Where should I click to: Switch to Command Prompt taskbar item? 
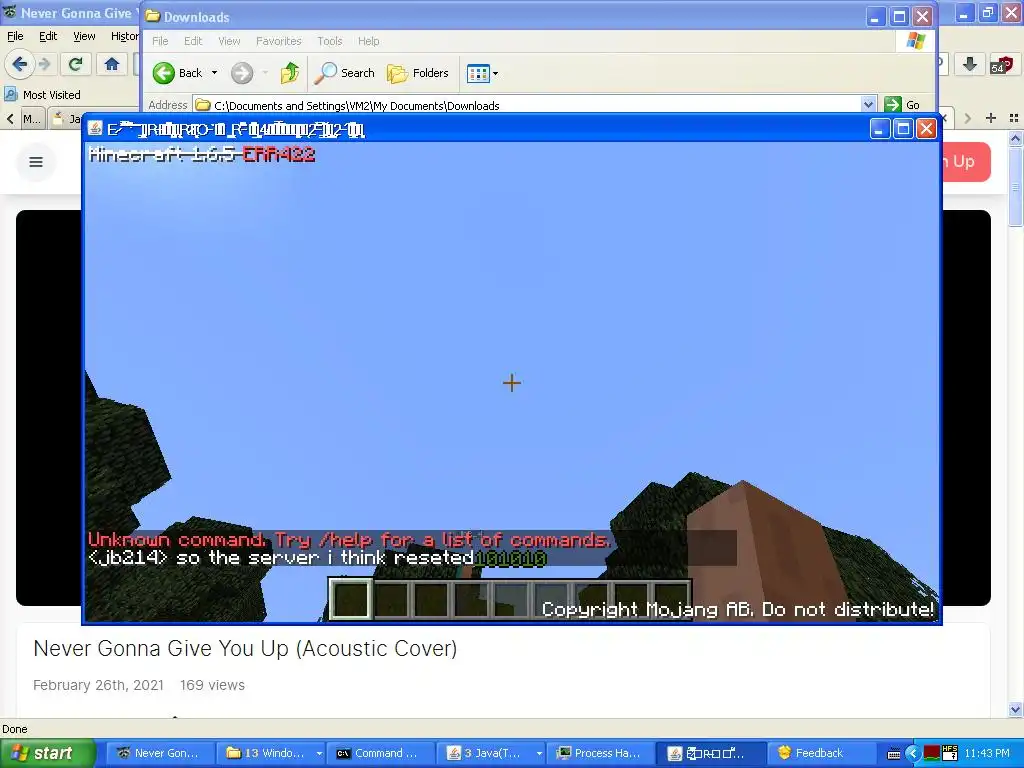pos(380,753)
